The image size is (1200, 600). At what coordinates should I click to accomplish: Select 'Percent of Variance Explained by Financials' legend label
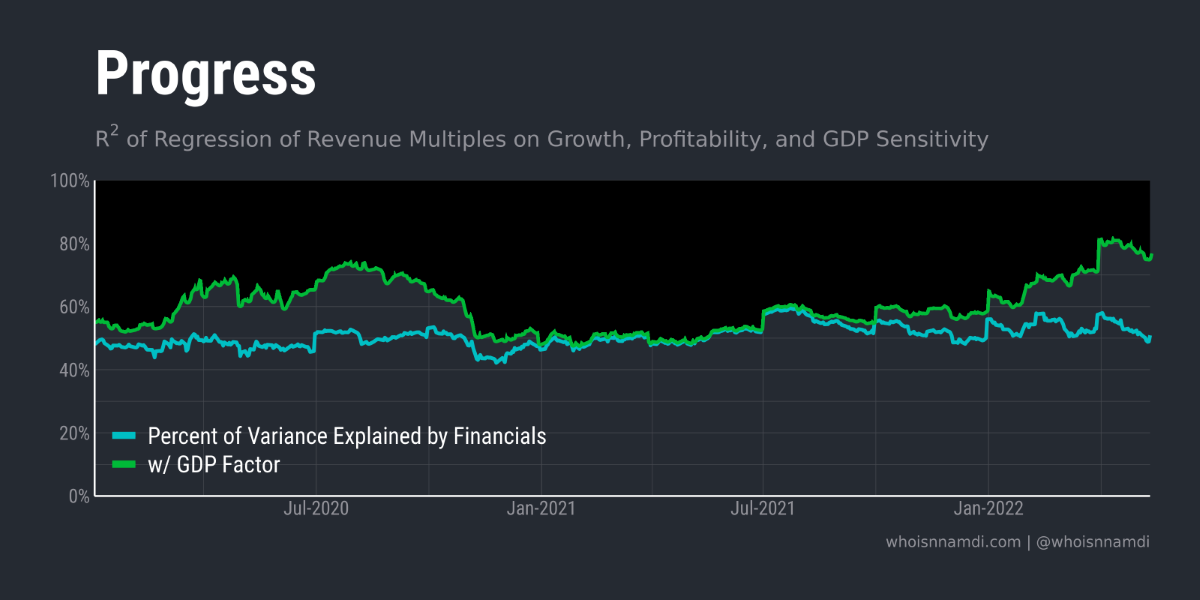tap(346, 436)
